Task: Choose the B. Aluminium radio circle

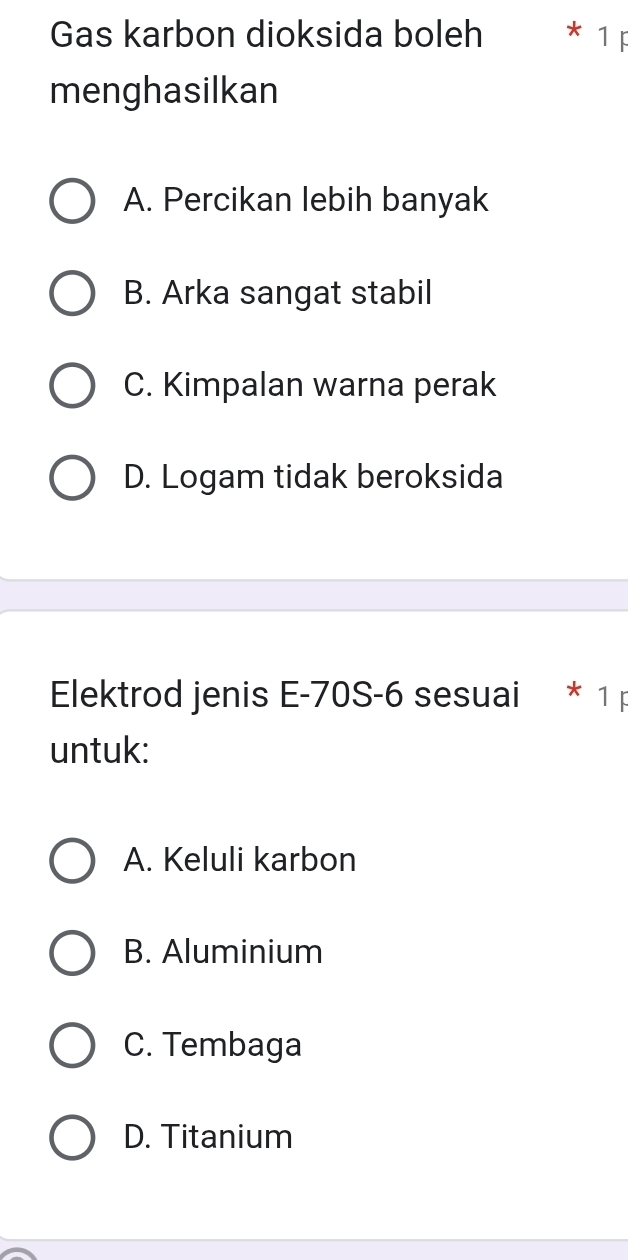Action: (x=73, y=953)
